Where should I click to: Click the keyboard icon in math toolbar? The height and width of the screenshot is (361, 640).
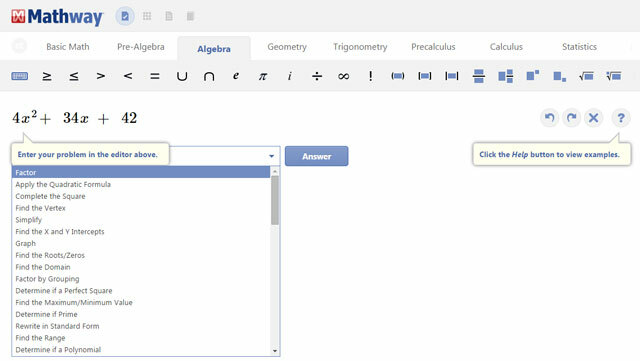[20, 76]
